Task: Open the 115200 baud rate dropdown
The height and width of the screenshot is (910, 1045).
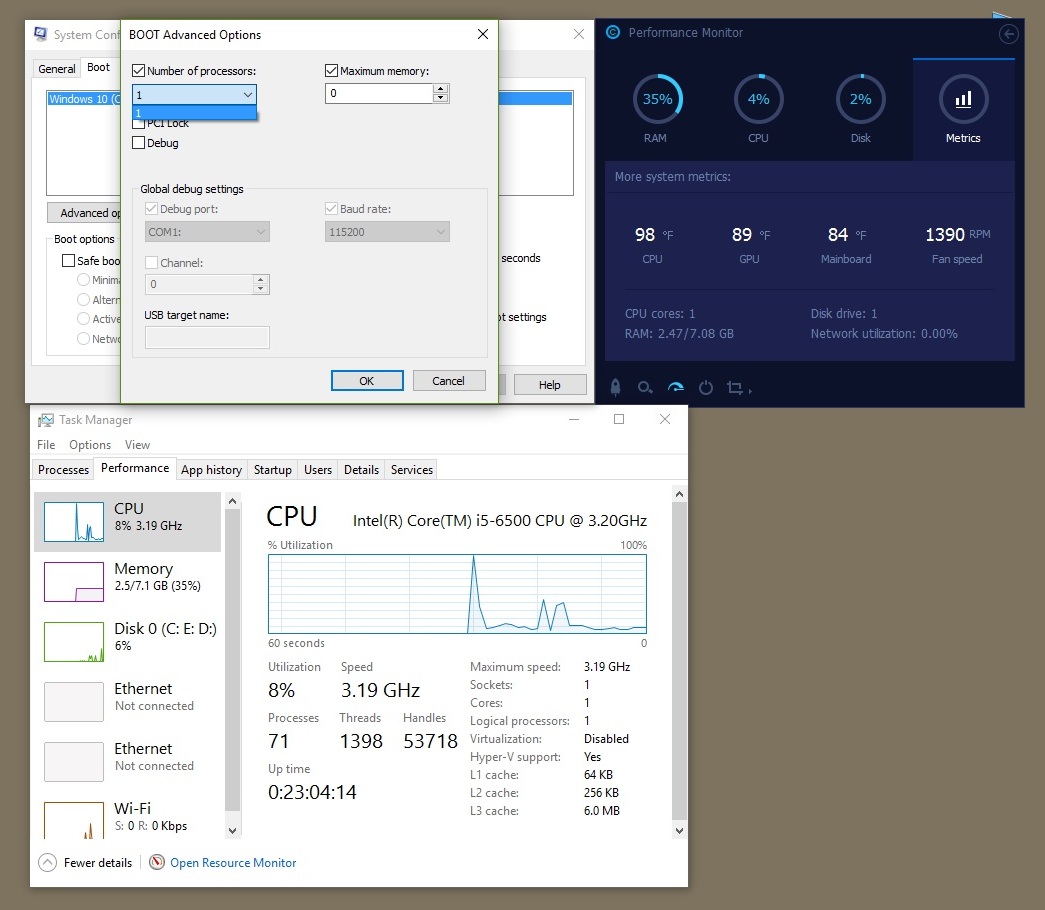Action: click(x=387, y=232)
